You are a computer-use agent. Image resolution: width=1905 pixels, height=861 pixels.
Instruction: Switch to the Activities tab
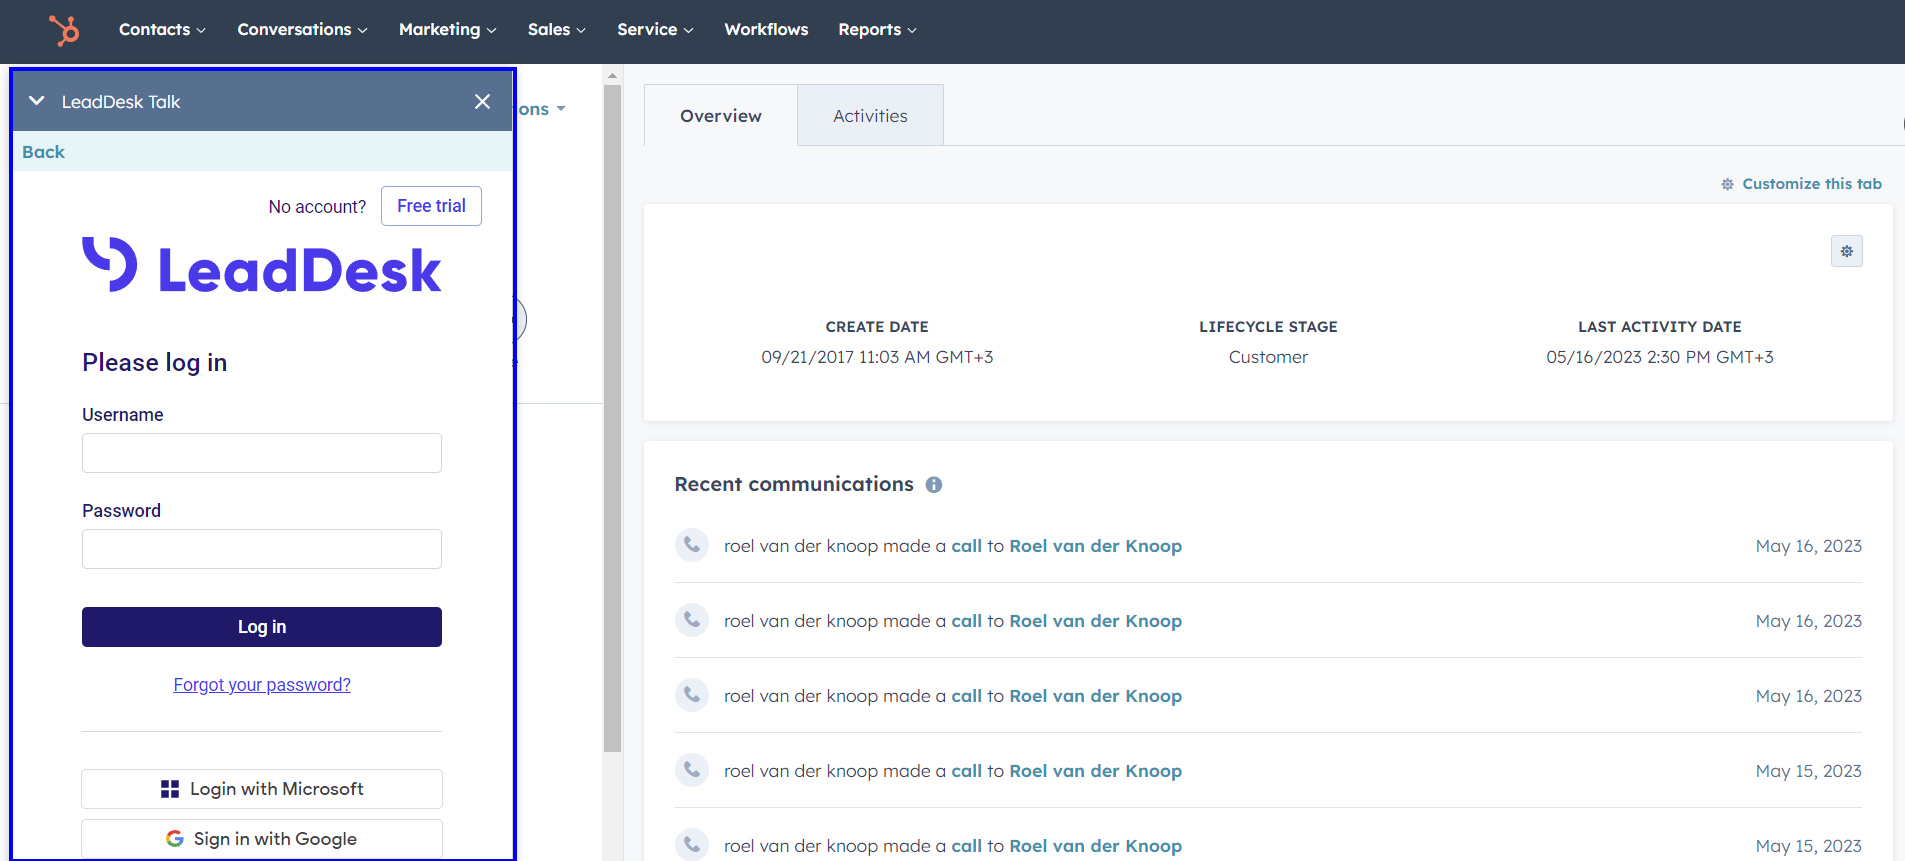(x=870, y=116)
